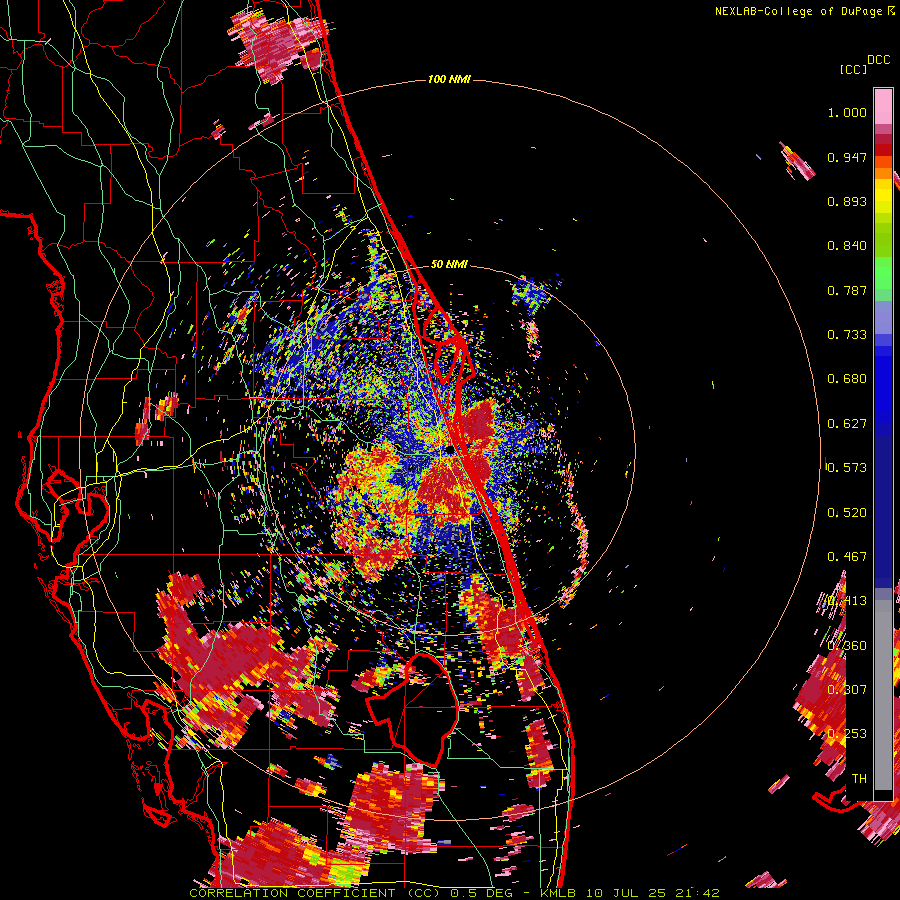Click the 0.360 value on the color scale
The height and width of the screenshot is (900, 900).
point(847,646)
